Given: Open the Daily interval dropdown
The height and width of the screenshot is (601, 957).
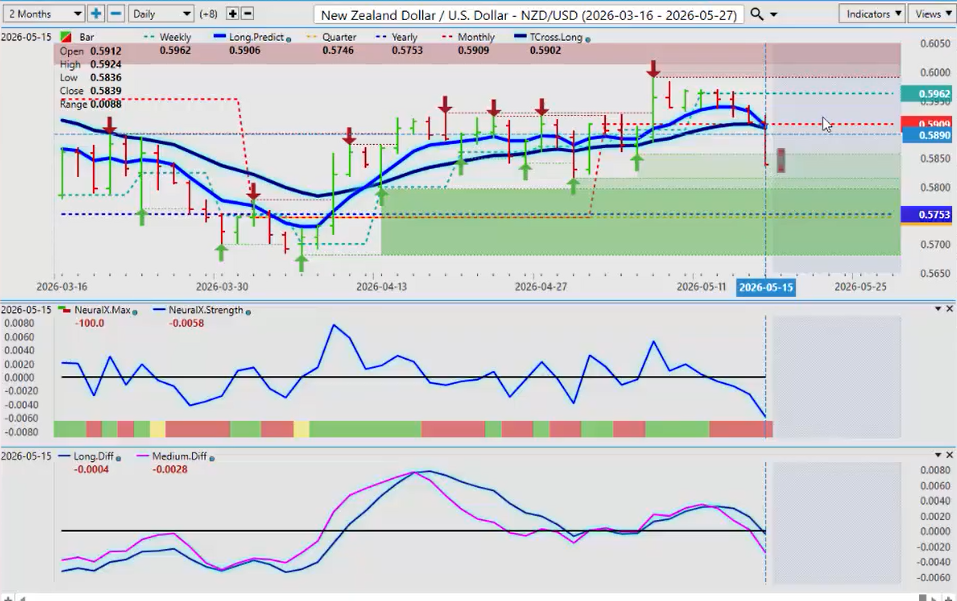Looking at the screenshot, I should (161, 13).
